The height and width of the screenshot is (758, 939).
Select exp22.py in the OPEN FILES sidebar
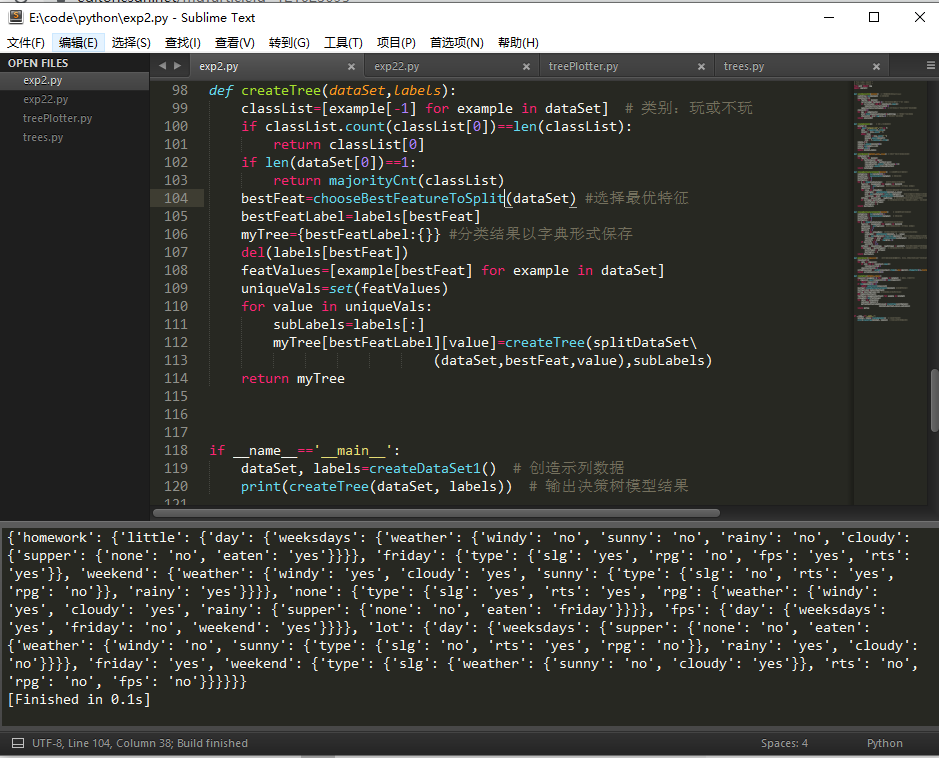tap(45, 99)
